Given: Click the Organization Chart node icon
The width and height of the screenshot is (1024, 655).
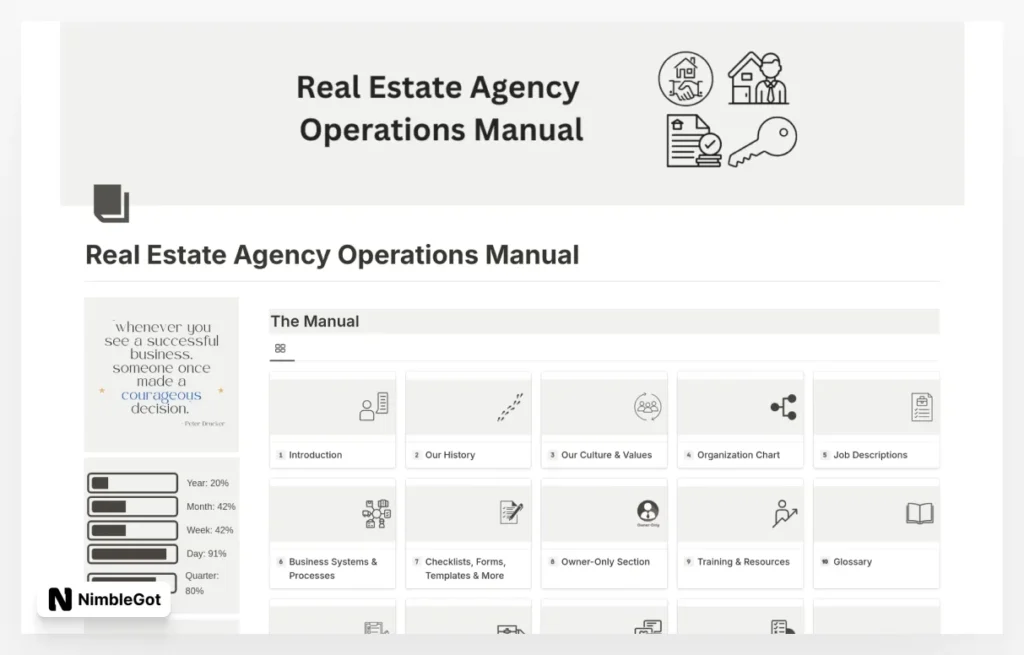Looking at the screenshot, I should point(782,406).
